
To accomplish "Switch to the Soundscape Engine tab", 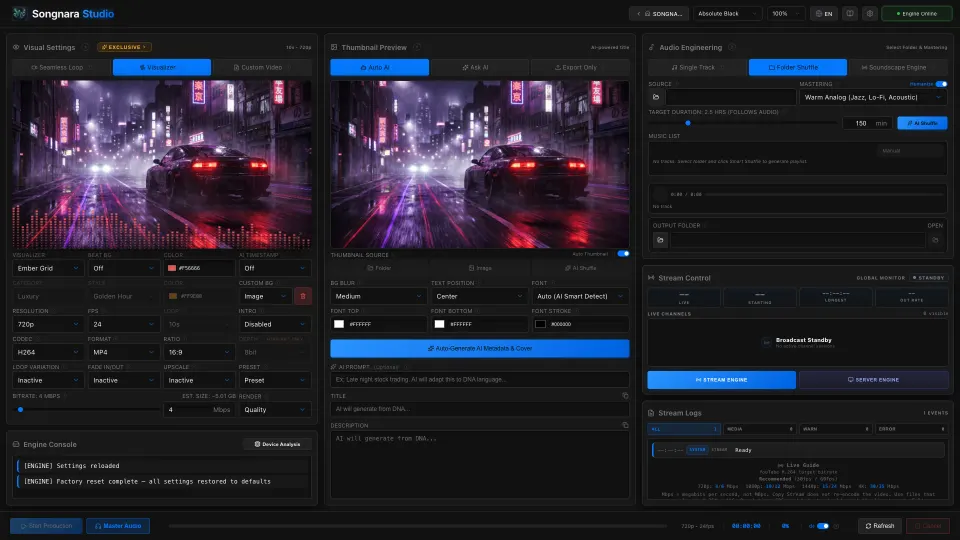I will (898, 67).
